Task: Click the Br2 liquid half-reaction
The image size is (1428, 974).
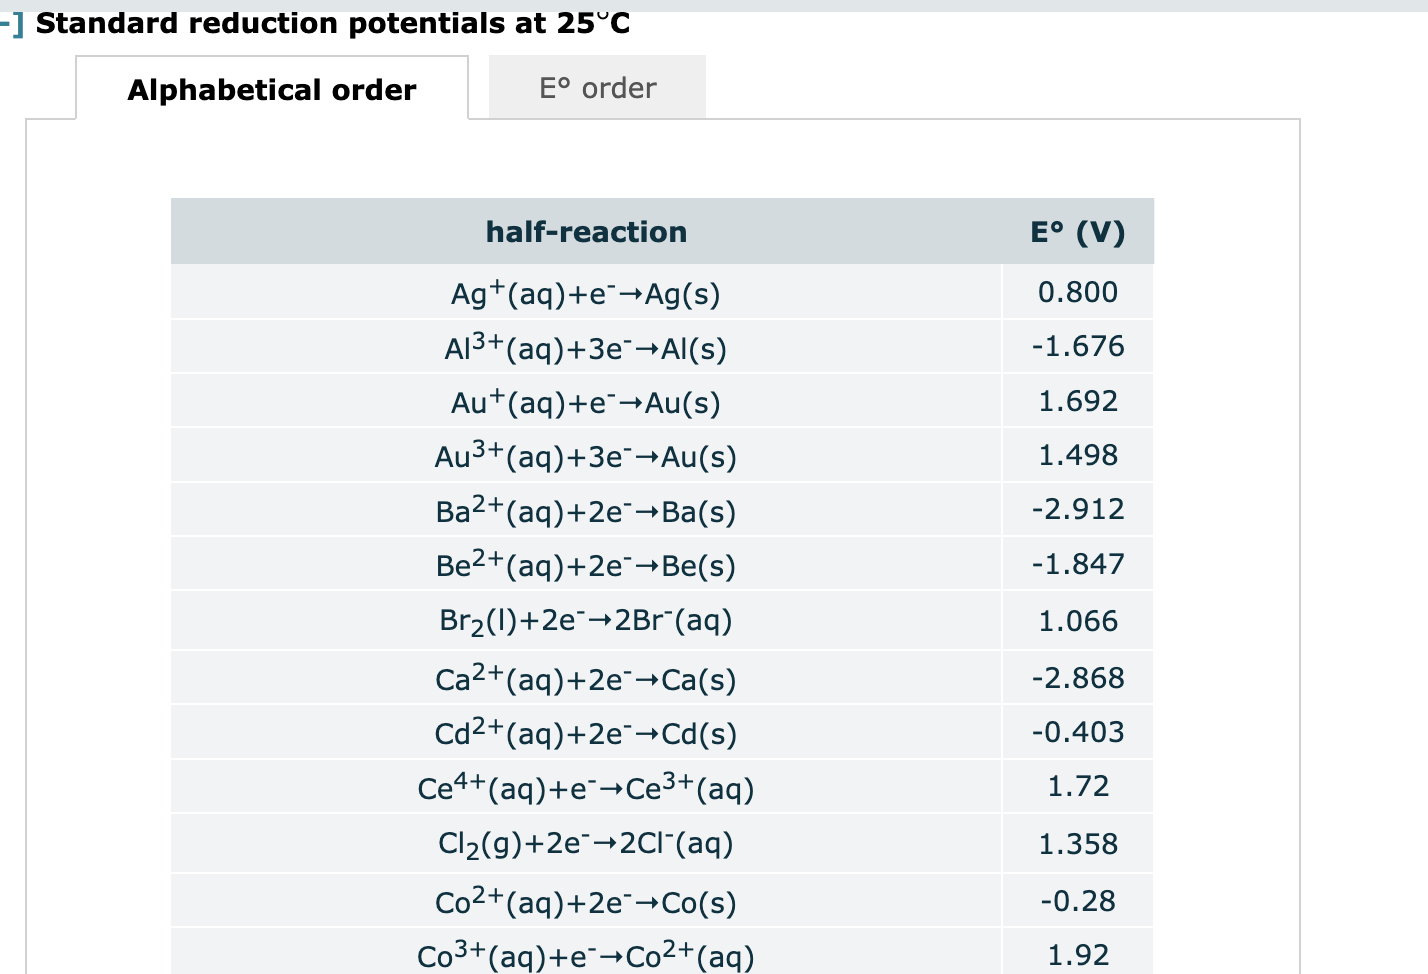Action: pyautogui.click(x=585, y=620)
